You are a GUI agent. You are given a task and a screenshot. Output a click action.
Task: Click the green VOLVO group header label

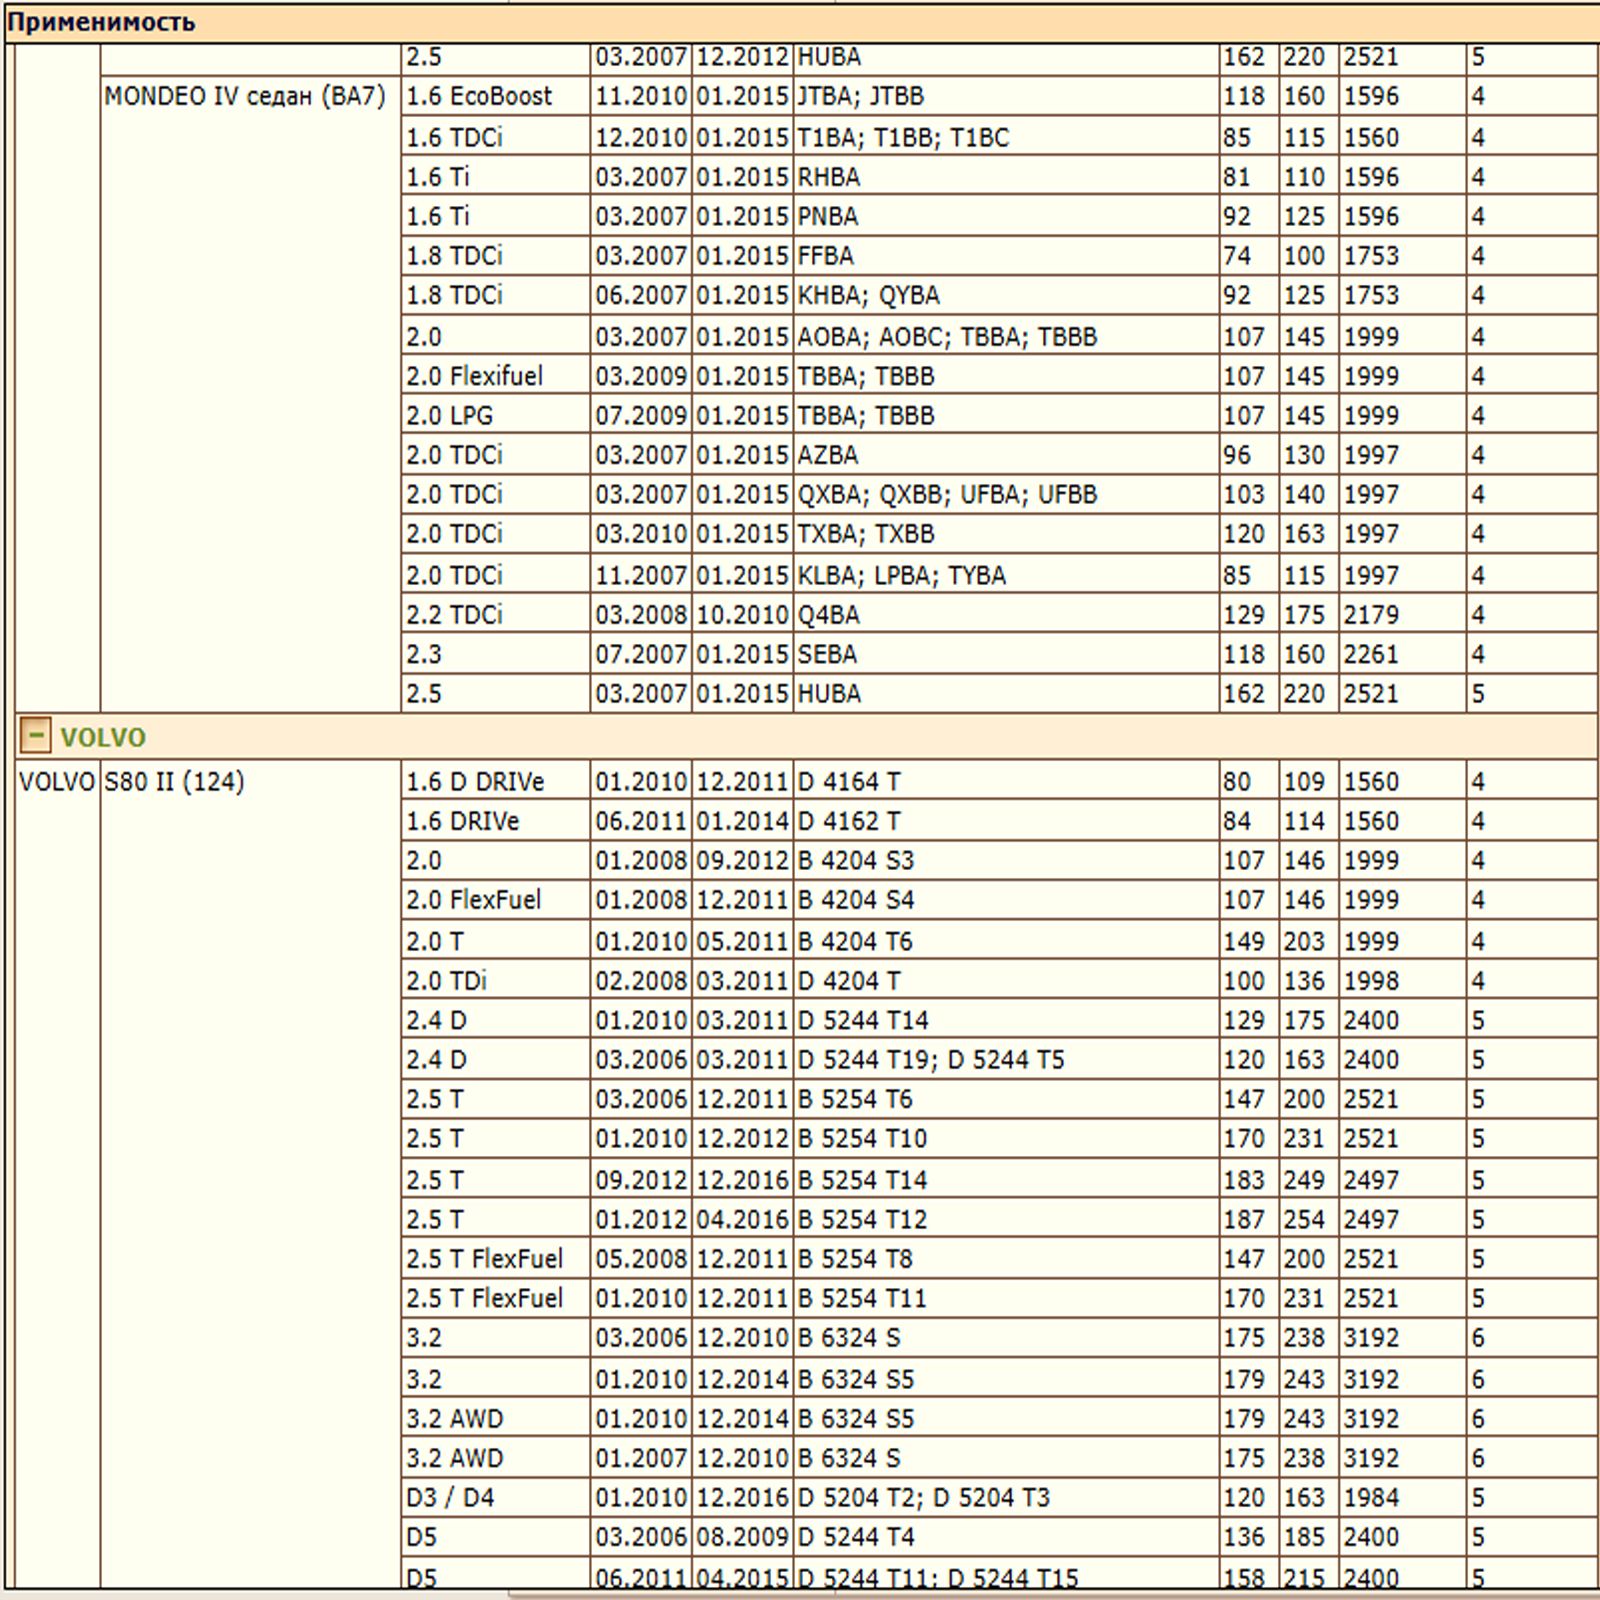[x=102, y=738]
